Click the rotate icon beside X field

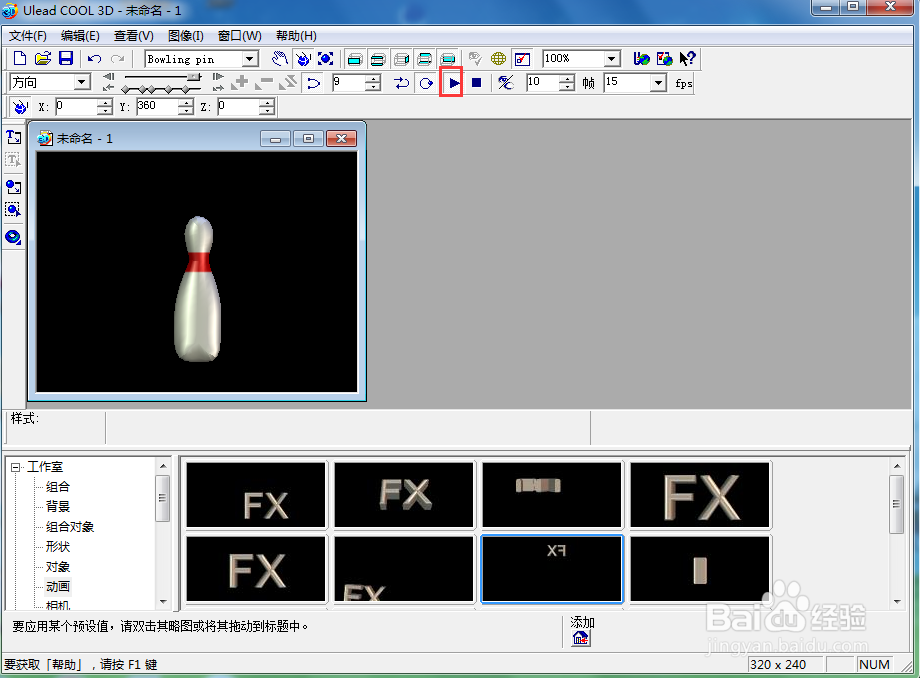[x=20, y=107]
